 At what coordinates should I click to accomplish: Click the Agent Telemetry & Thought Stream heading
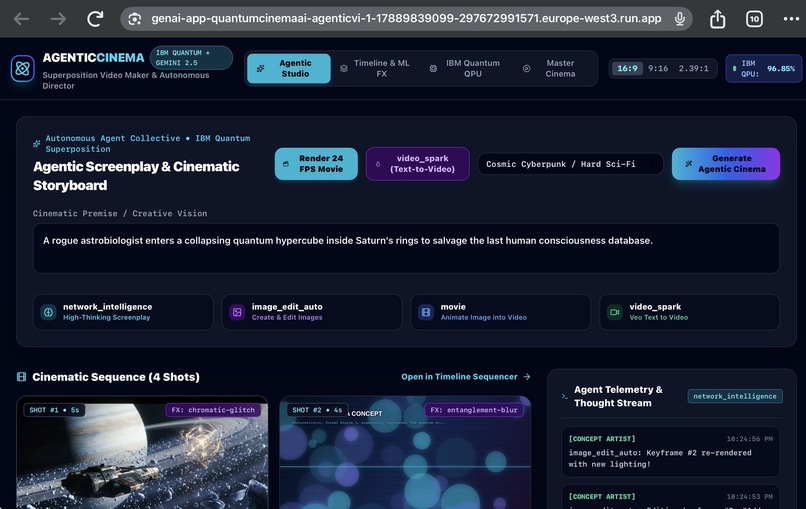(618, 396)
